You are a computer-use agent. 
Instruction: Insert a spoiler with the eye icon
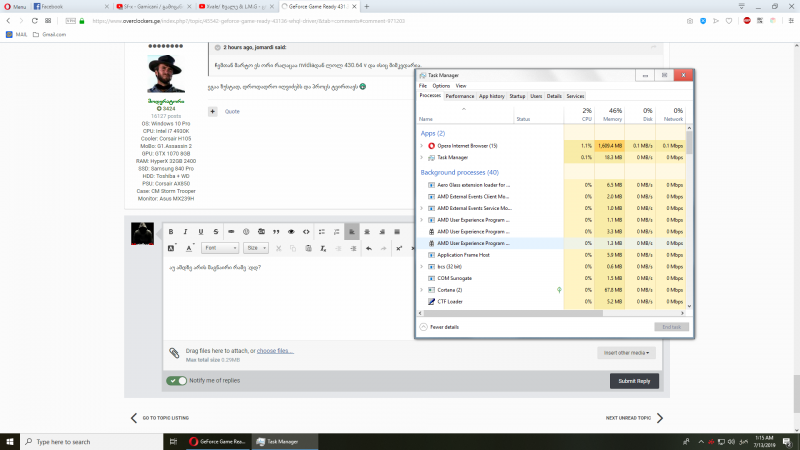pyautogui.click(x=291, y=231)
